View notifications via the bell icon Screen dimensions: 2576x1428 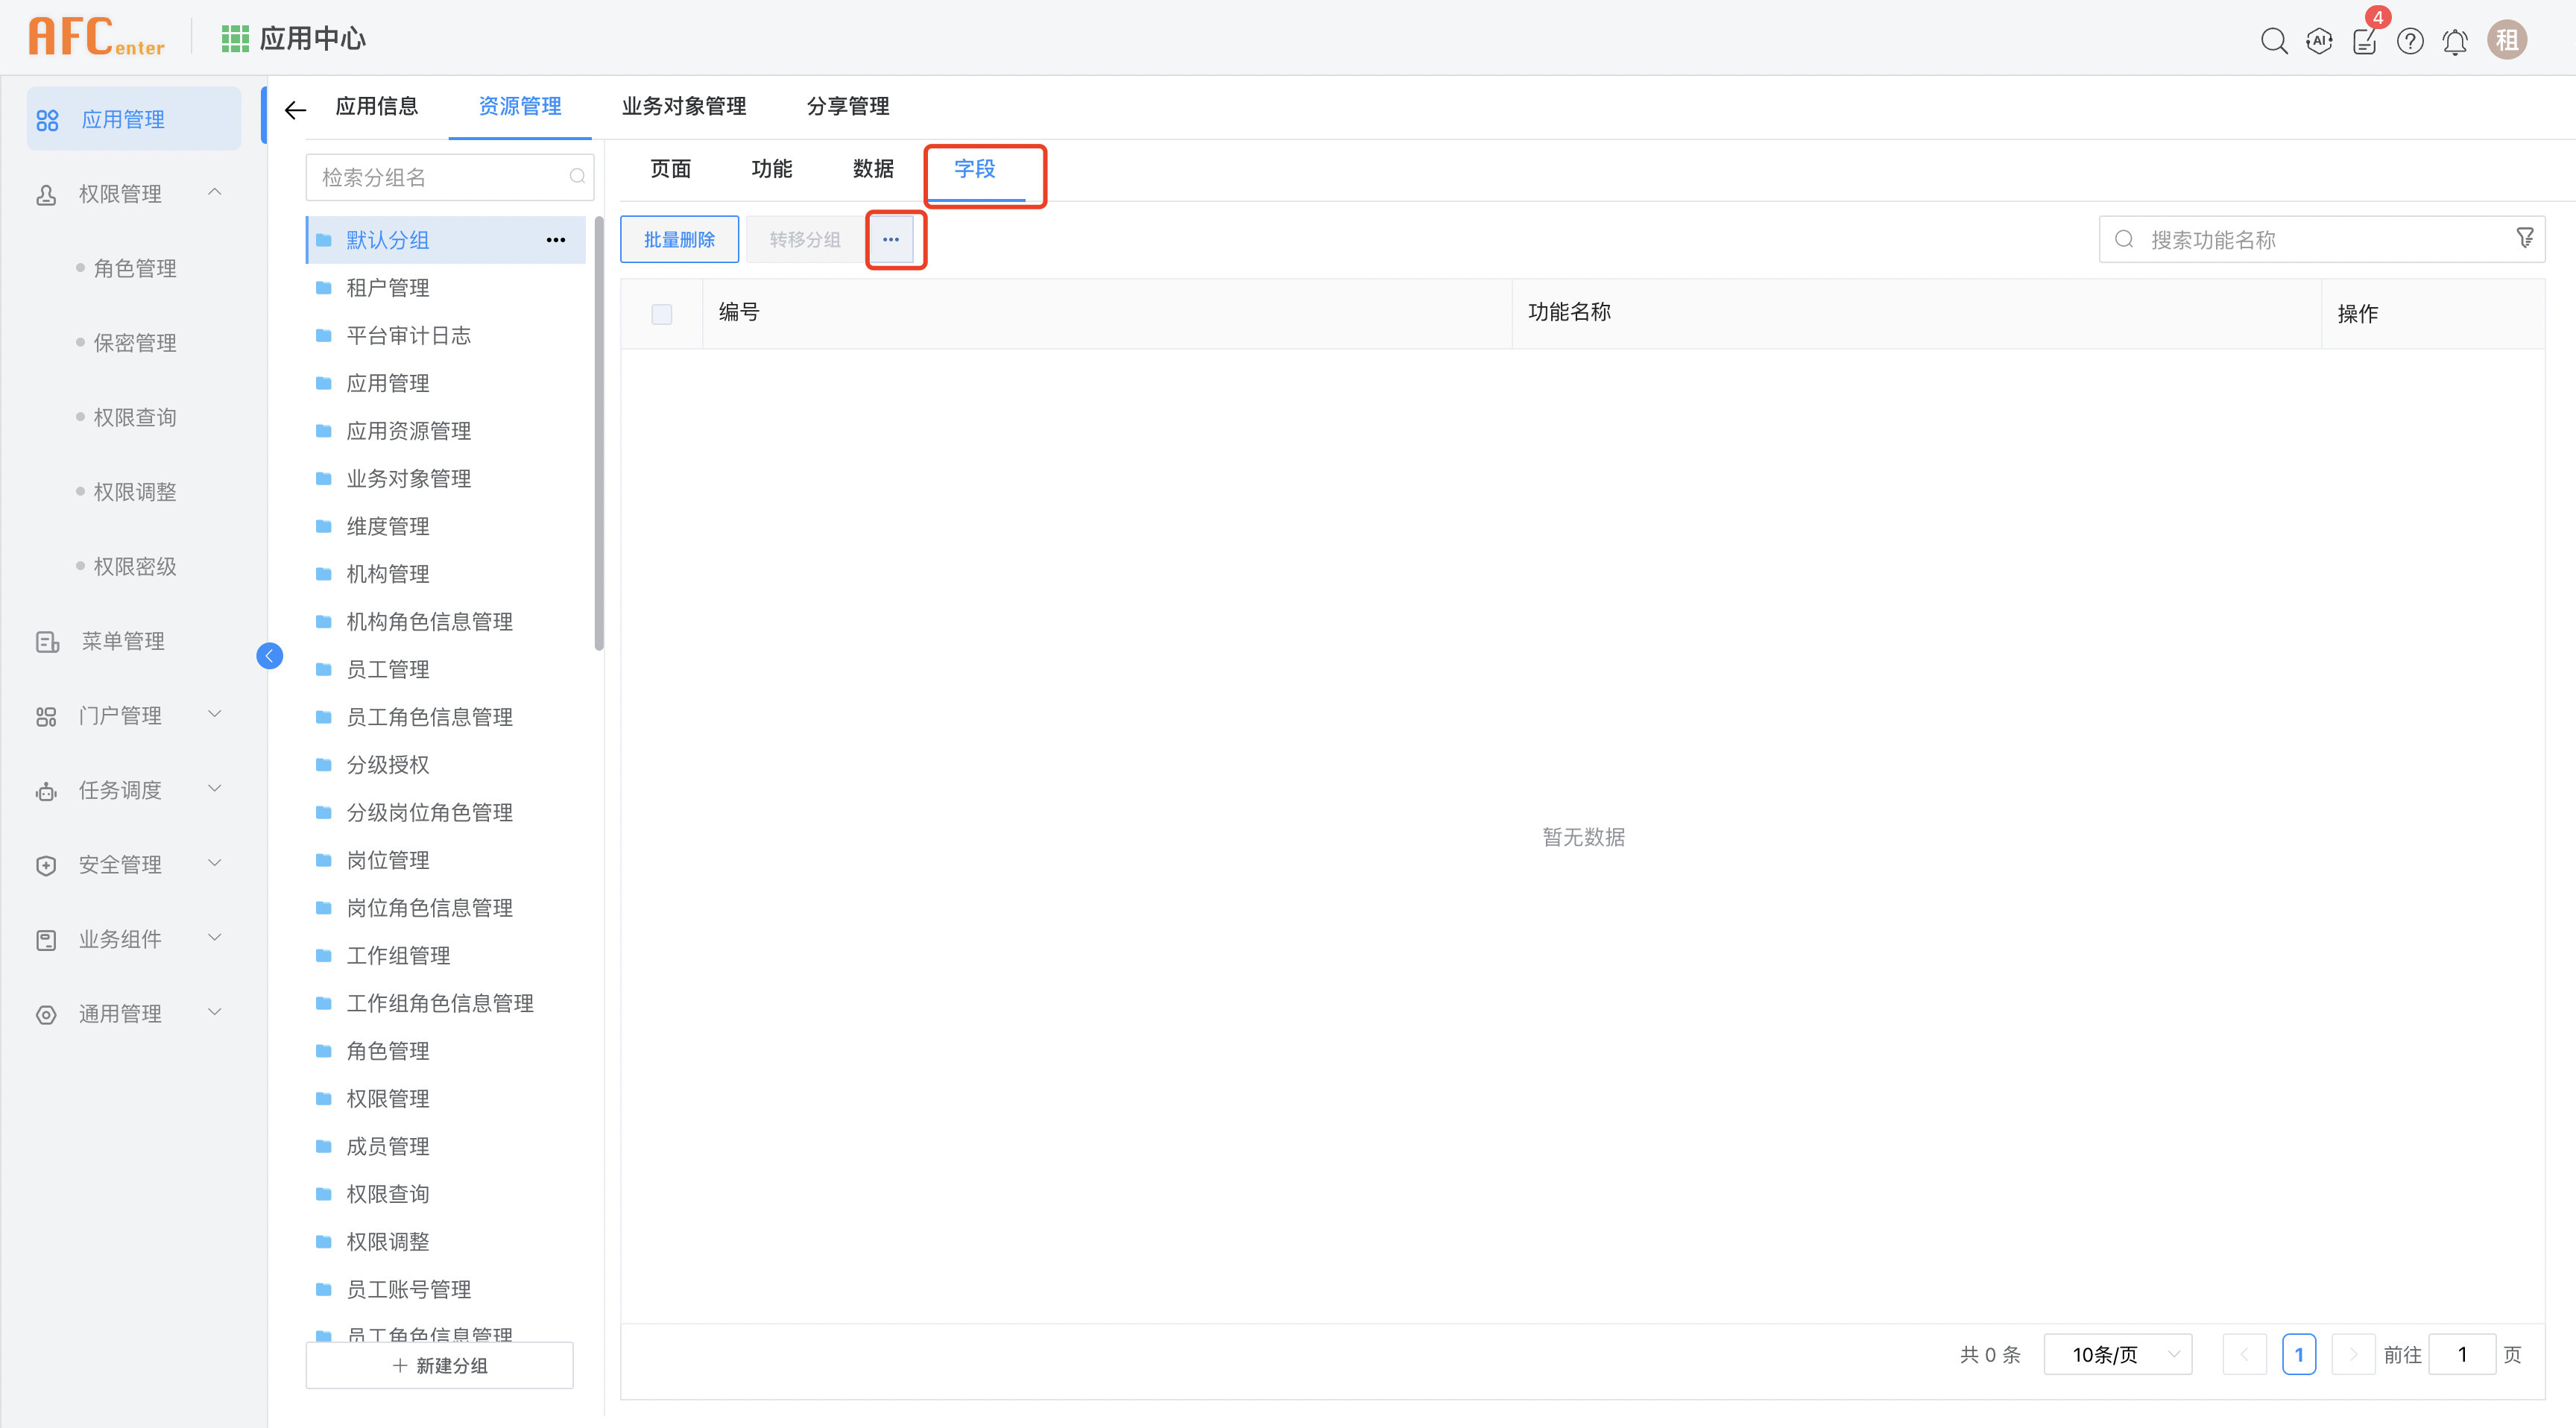pyautogui.click(x=2455, y=41)
